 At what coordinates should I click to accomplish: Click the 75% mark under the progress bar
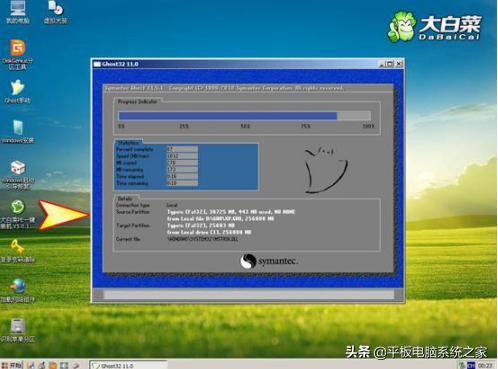click(306, 126)
